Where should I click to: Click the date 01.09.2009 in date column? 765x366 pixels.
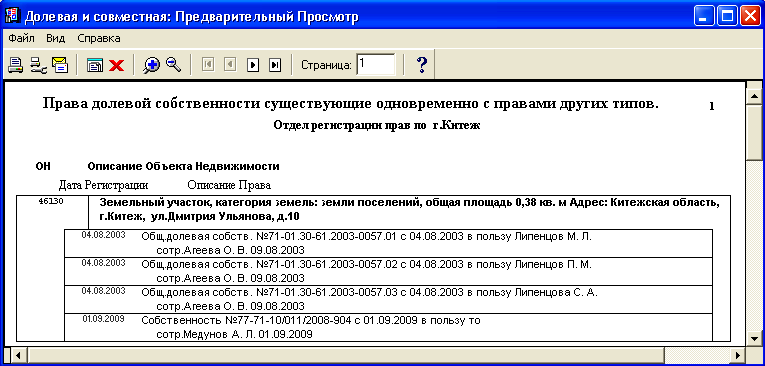pos(103,319)
